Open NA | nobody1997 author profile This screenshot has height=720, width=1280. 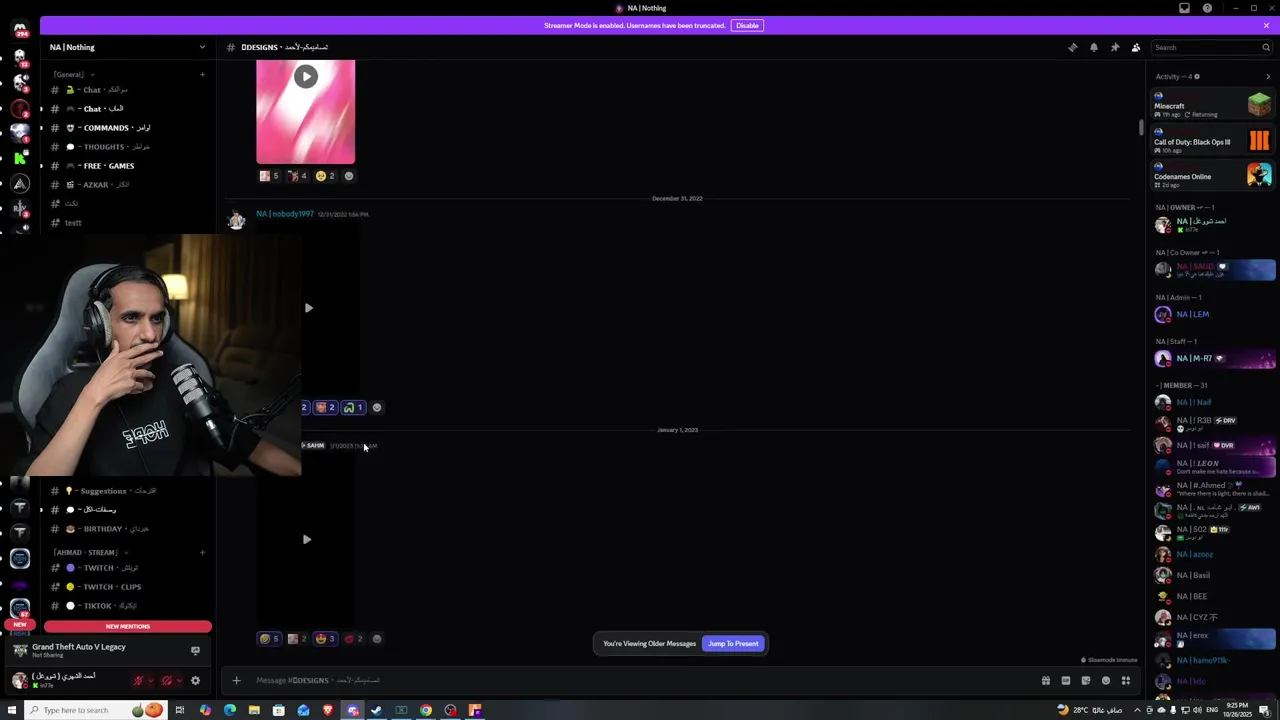285,214
